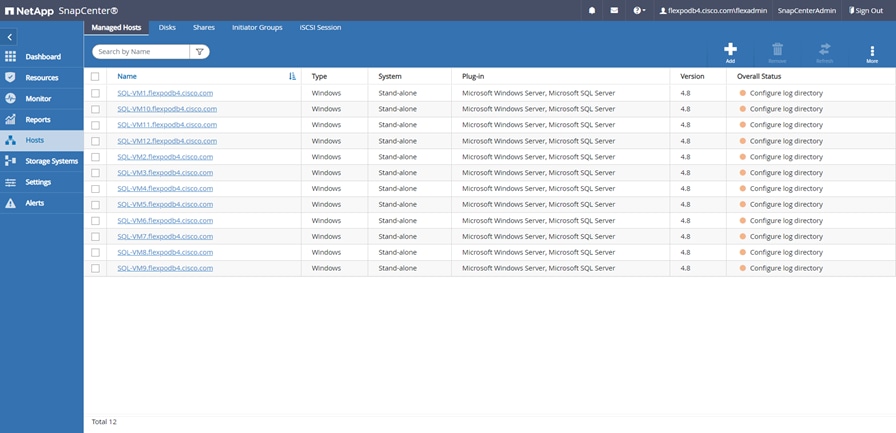
Task: Open the Reports chart icon
Action: tap(10, 119)
